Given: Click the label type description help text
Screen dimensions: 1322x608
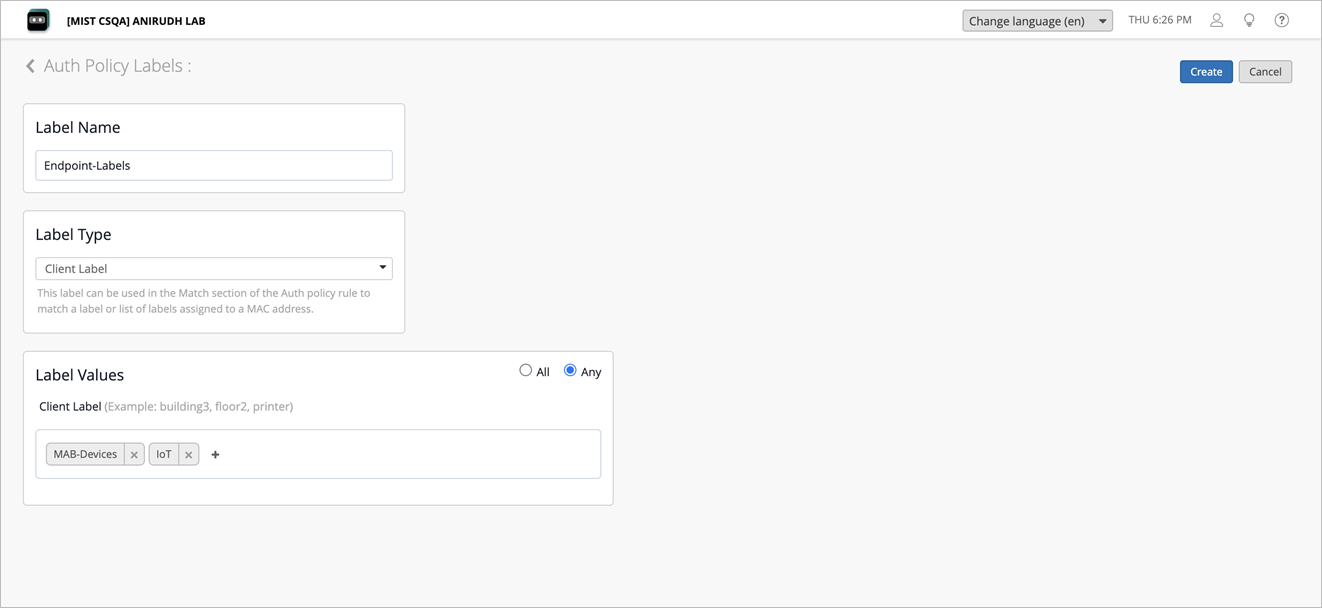Looking at the screenshot, I should tap(204, 301).
